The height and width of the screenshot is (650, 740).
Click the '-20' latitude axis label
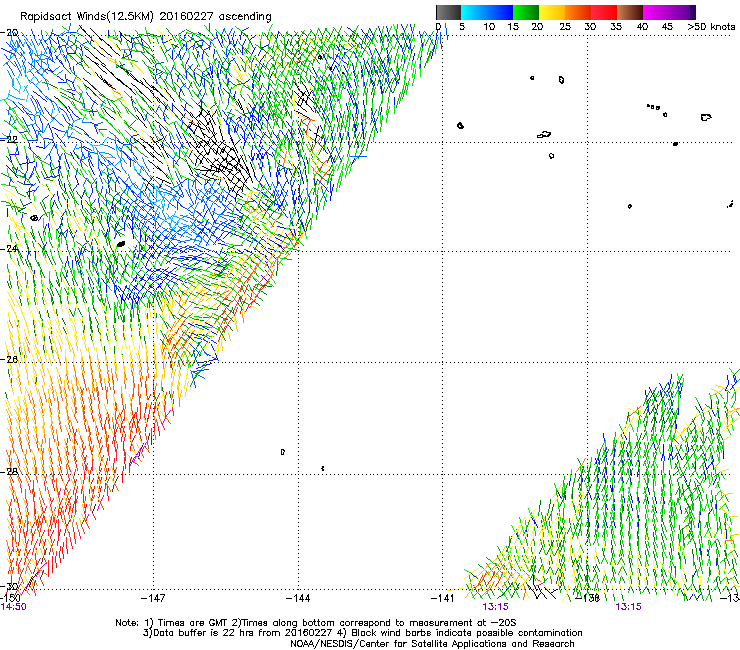click(x=9, y=33)
